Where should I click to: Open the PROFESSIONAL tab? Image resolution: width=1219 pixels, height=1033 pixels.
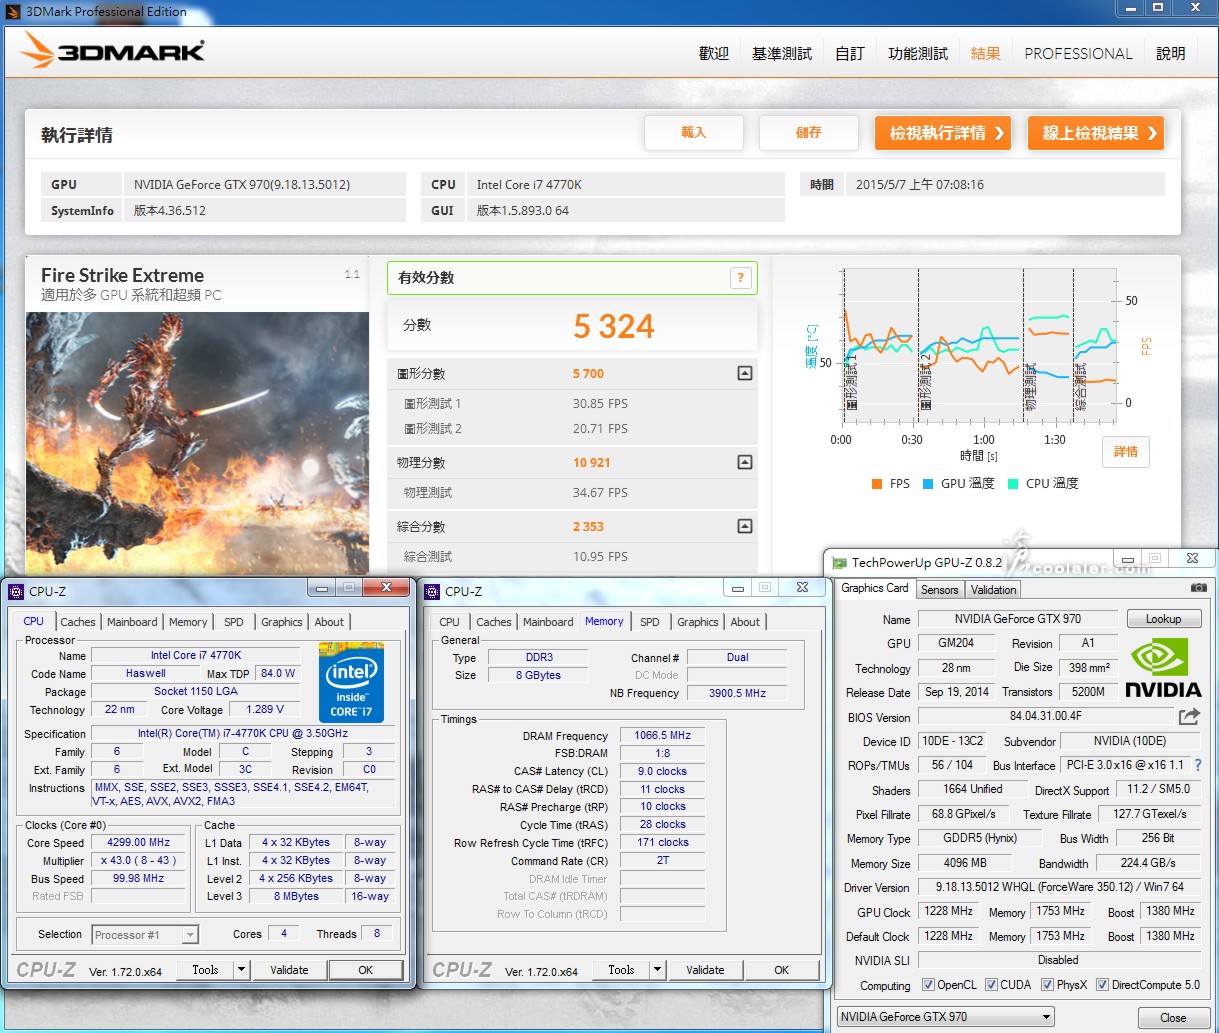click(x=1078, y=53)
